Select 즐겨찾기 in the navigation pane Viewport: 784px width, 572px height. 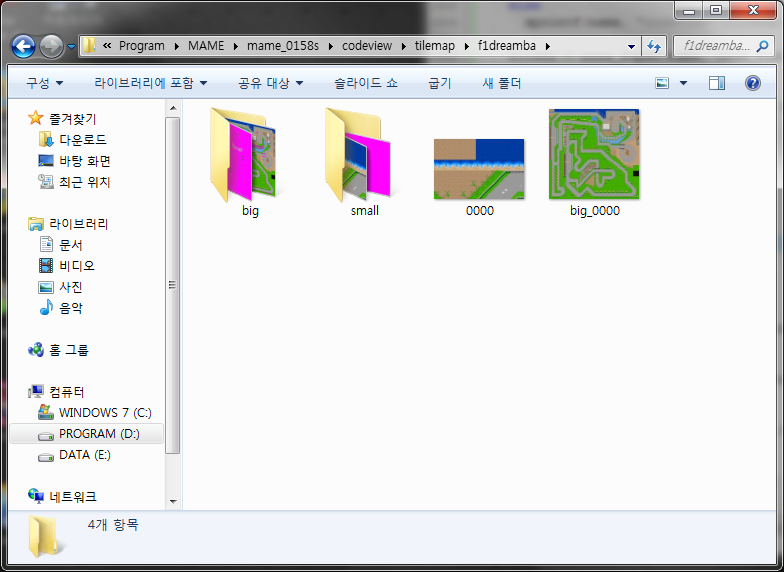click(x=72, y=119)
